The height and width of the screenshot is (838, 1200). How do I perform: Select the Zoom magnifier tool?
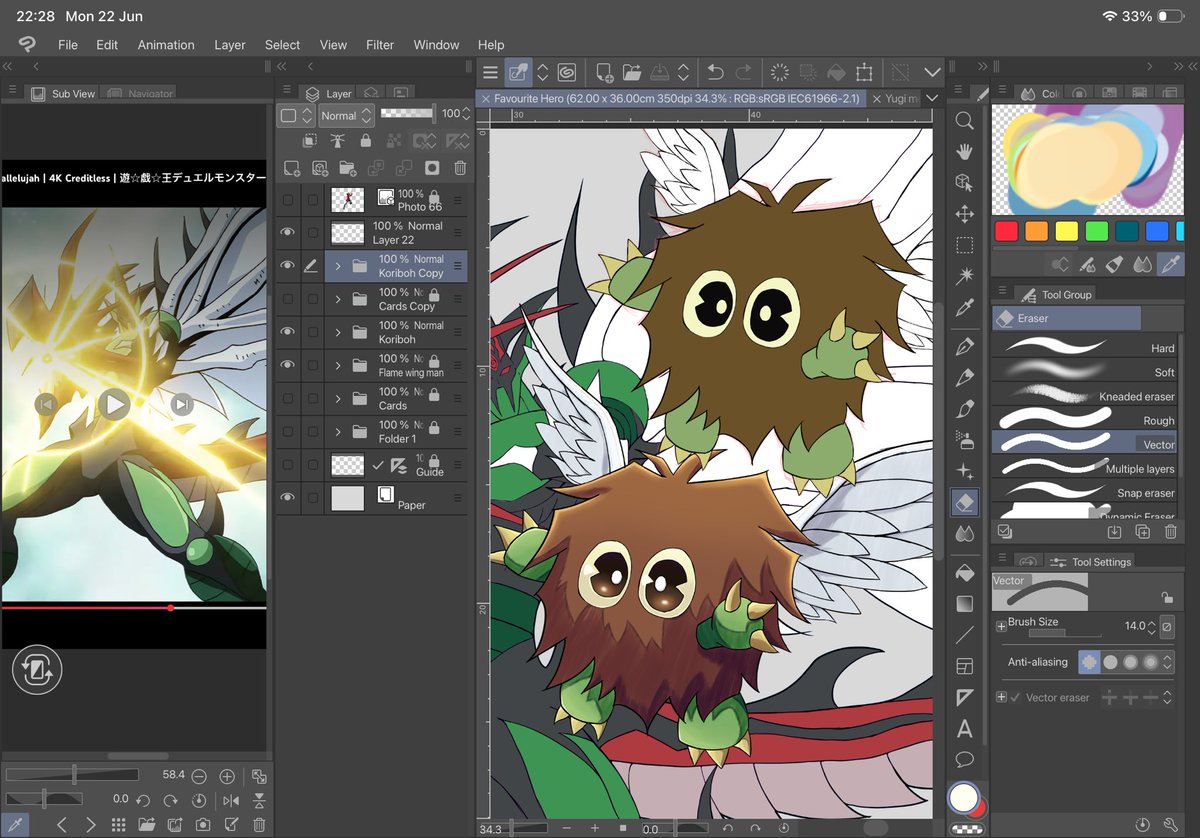coord(964,121)
